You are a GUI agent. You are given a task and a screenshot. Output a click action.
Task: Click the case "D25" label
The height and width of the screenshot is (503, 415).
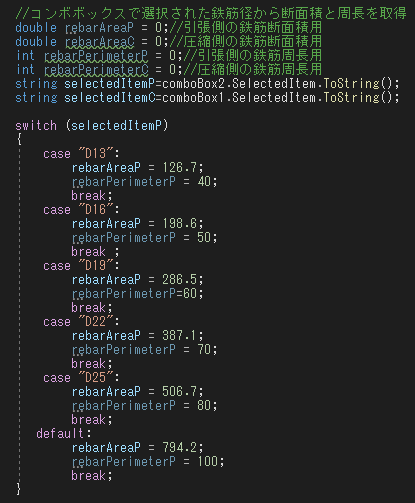pyautogui.click(x=81, y=378)
